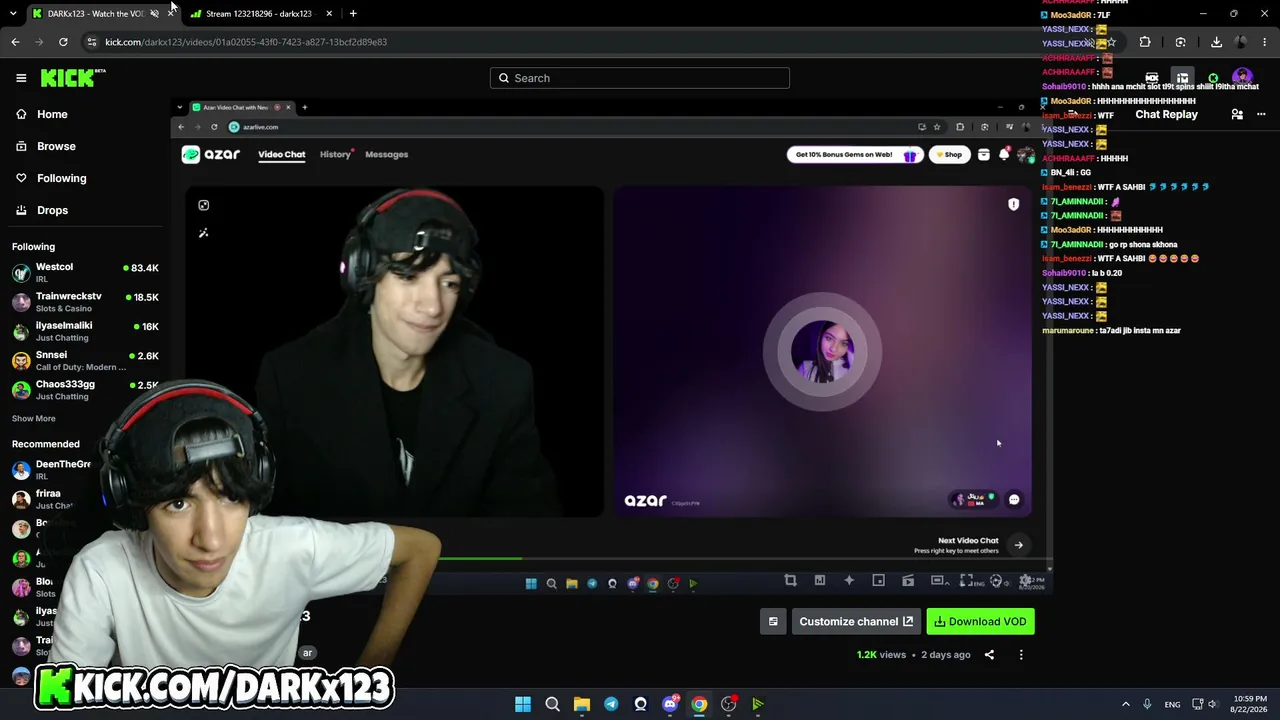Open the Kick sidebar hamburger menu

pos(21,78)
